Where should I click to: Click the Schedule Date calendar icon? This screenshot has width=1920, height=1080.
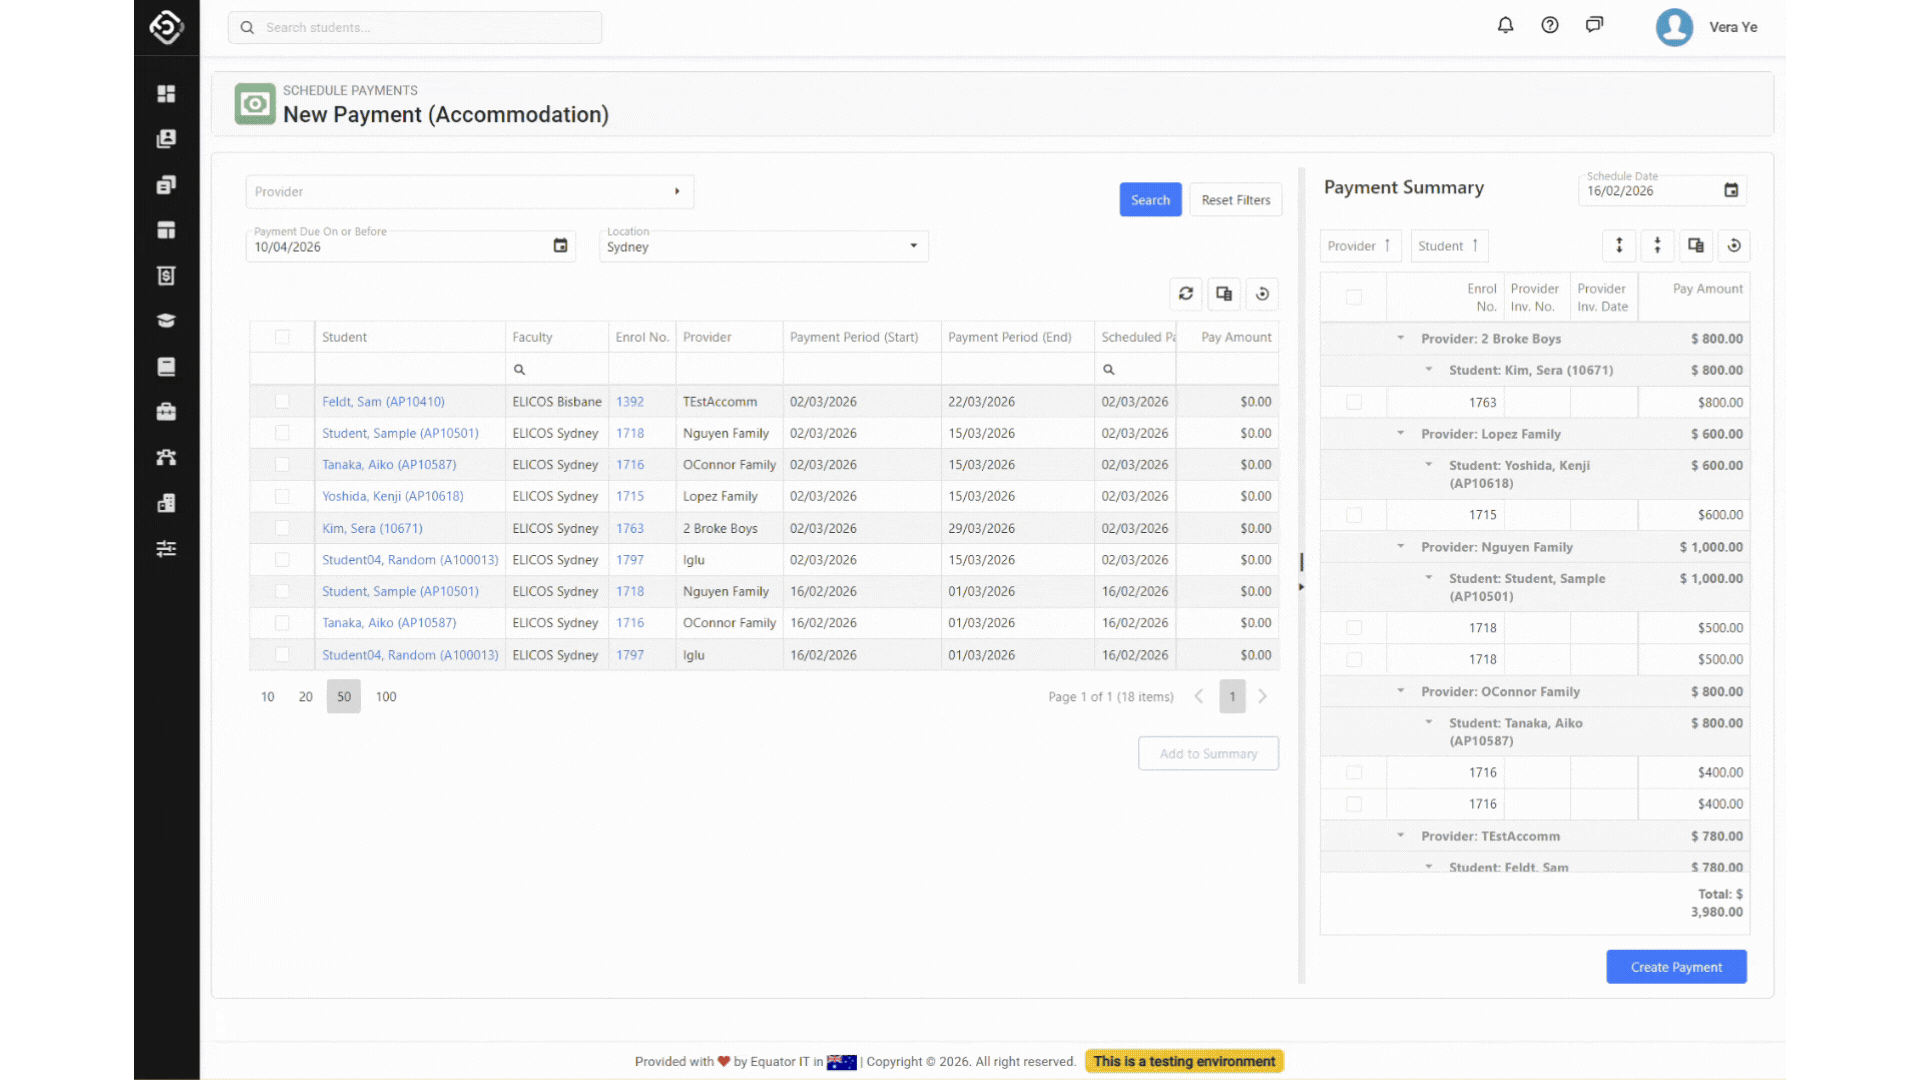click(x=1731, y=191)
